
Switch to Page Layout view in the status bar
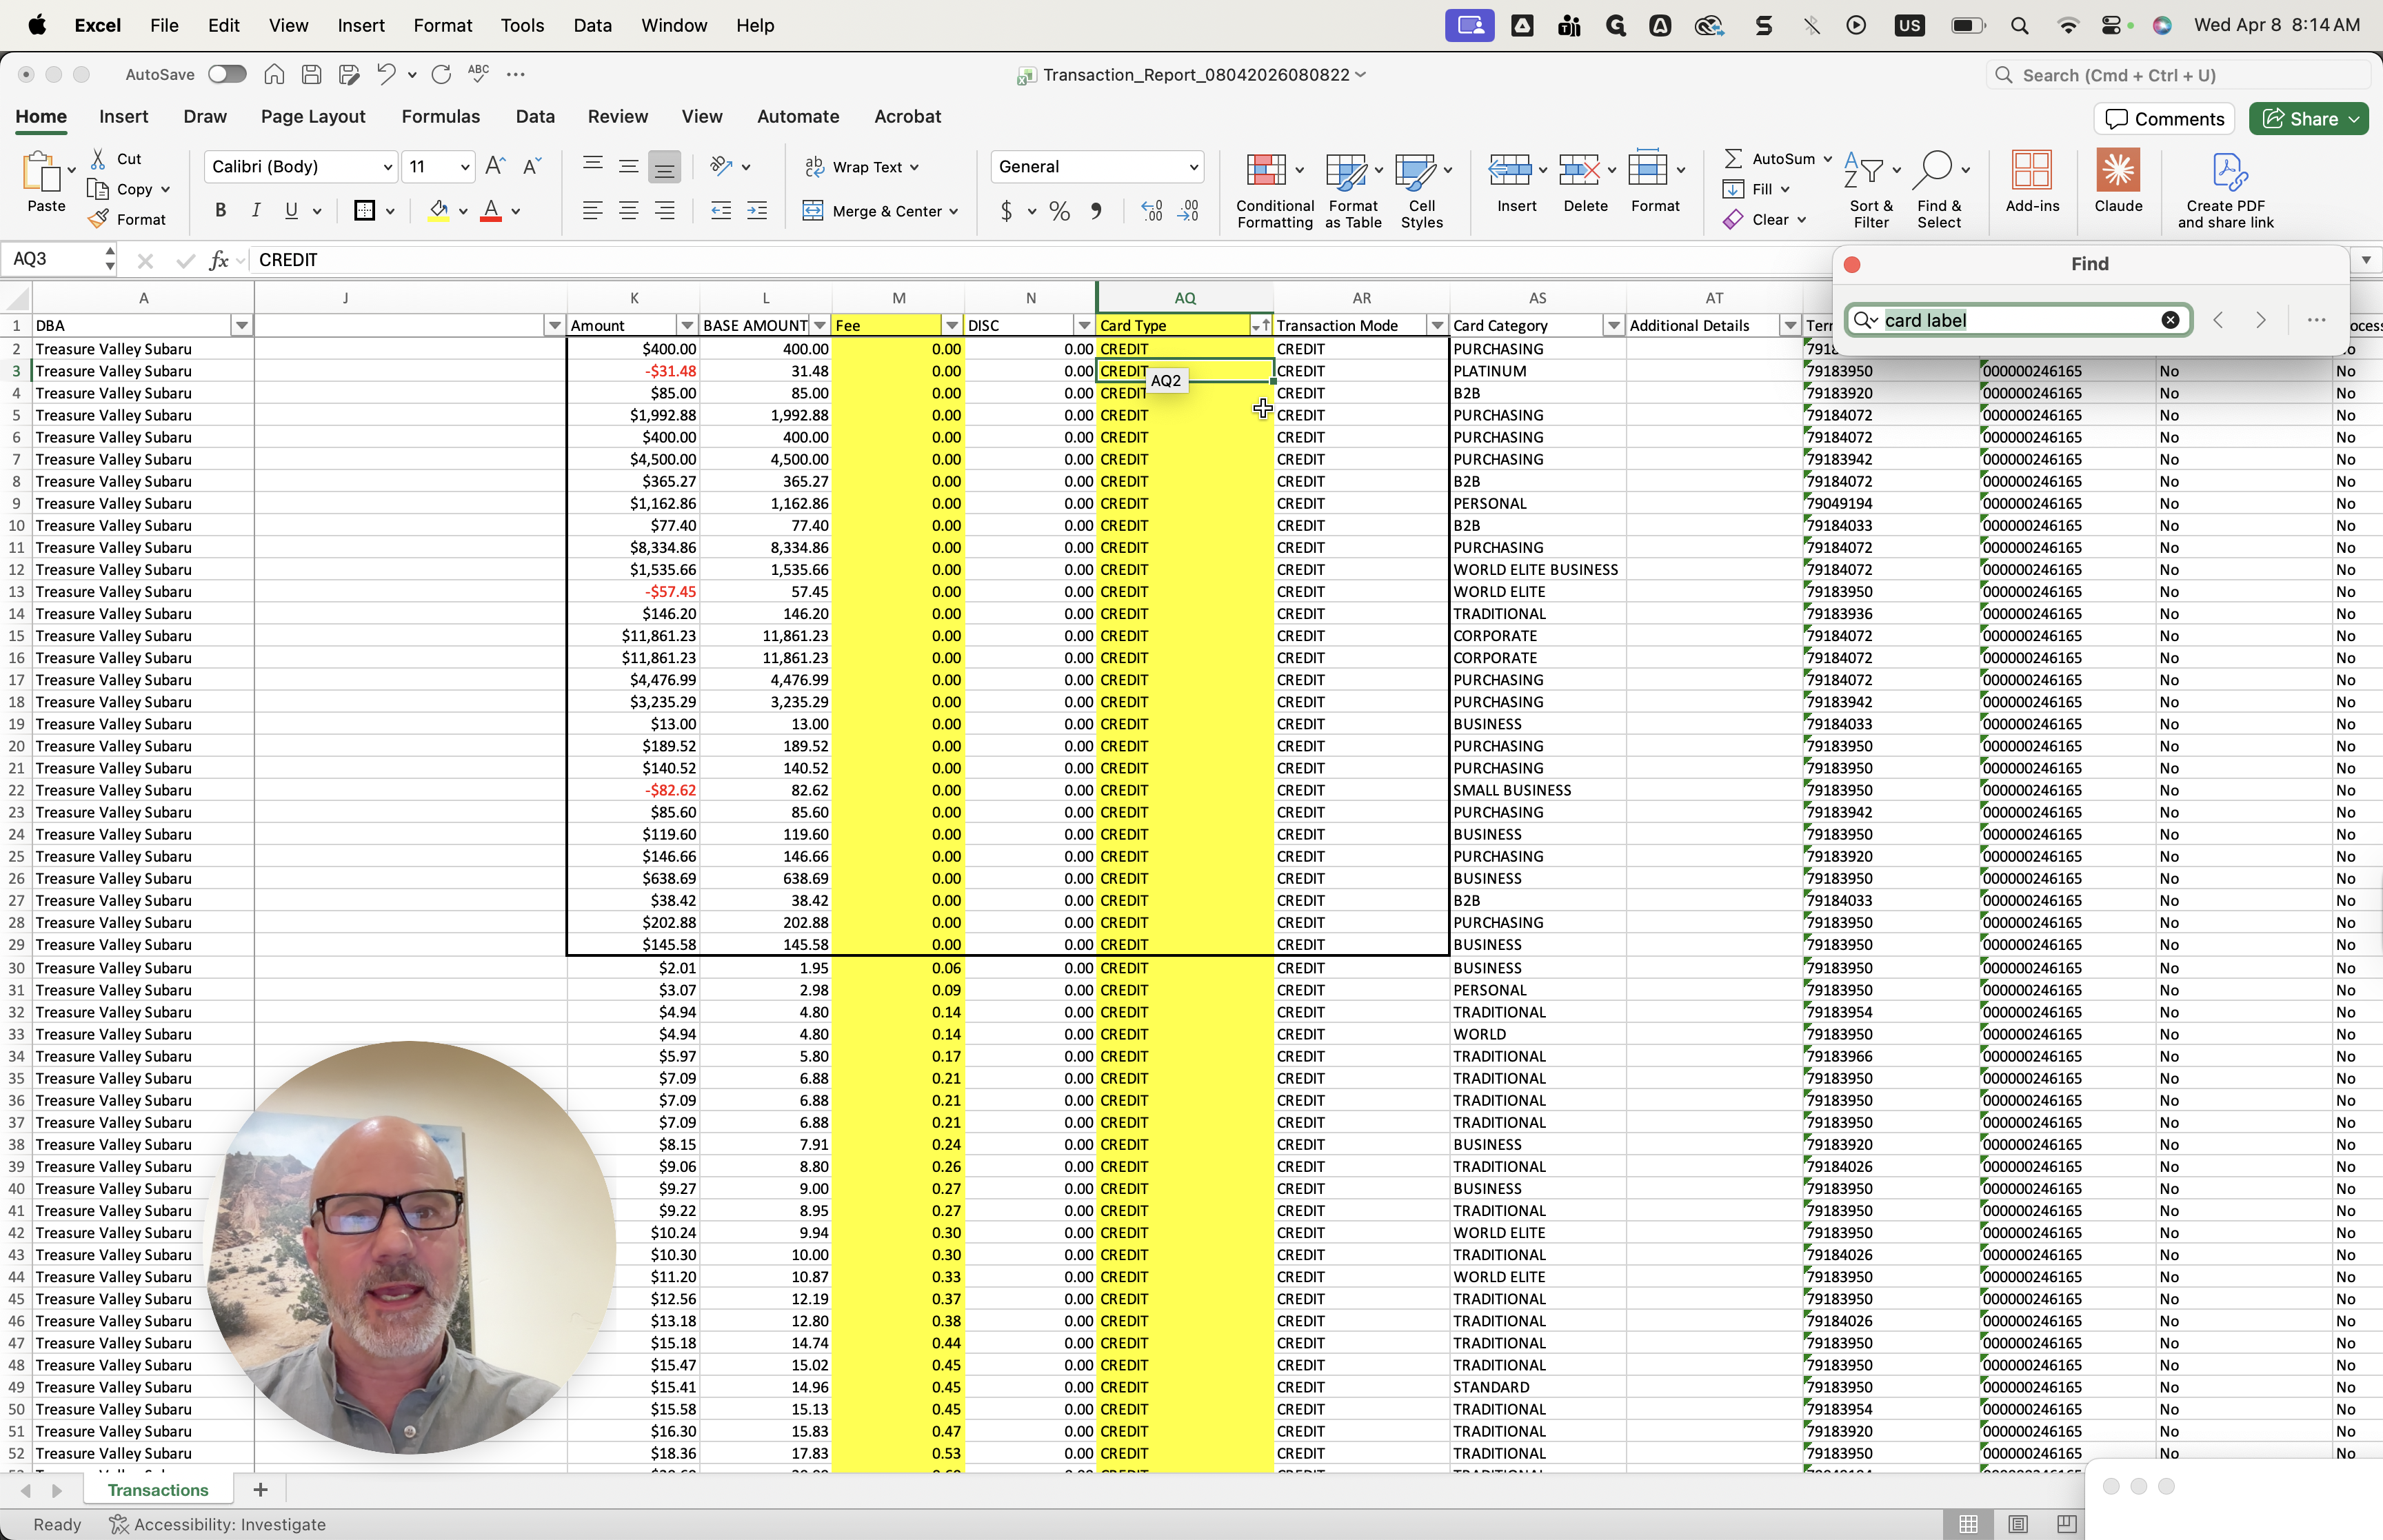tap(2017, 1523)
